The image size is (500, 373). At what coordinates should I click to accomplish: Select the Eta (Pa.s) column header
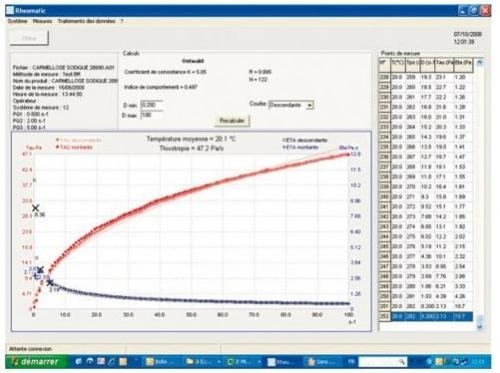[x=463, y=65]
